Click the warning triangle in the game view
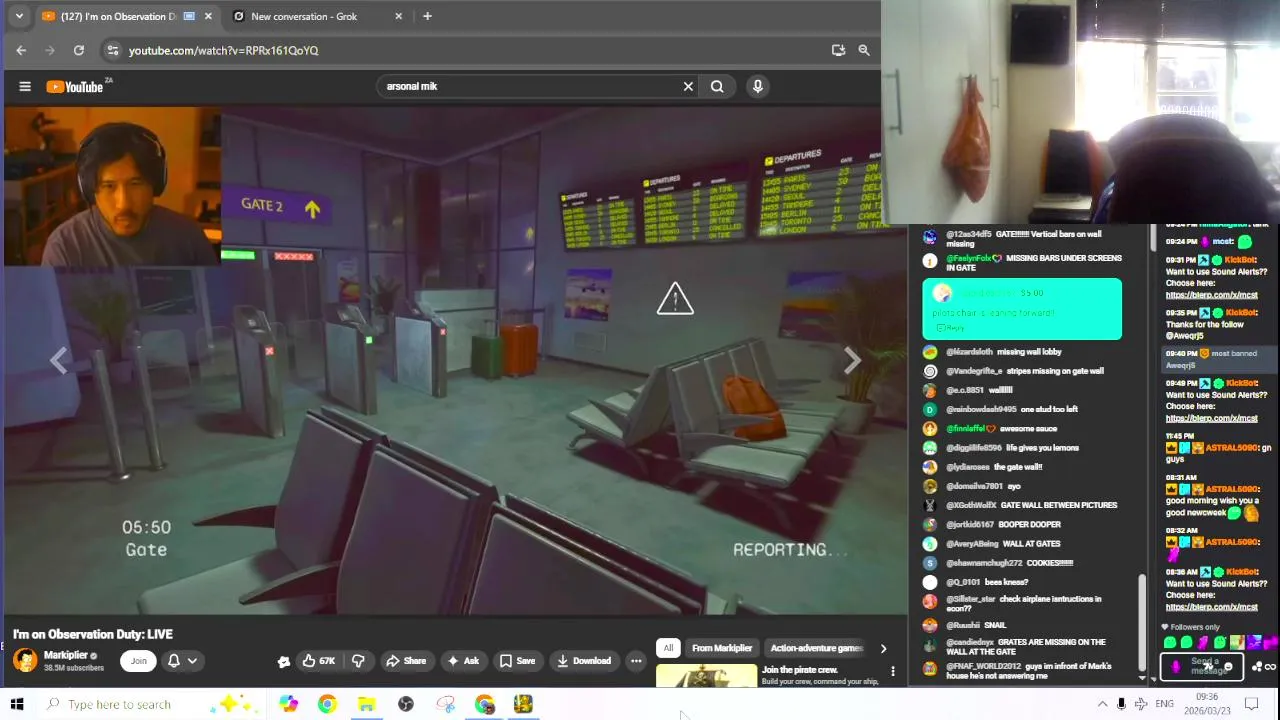Image resolution: width=1280 pixels, height=720 pixels. 675,299
